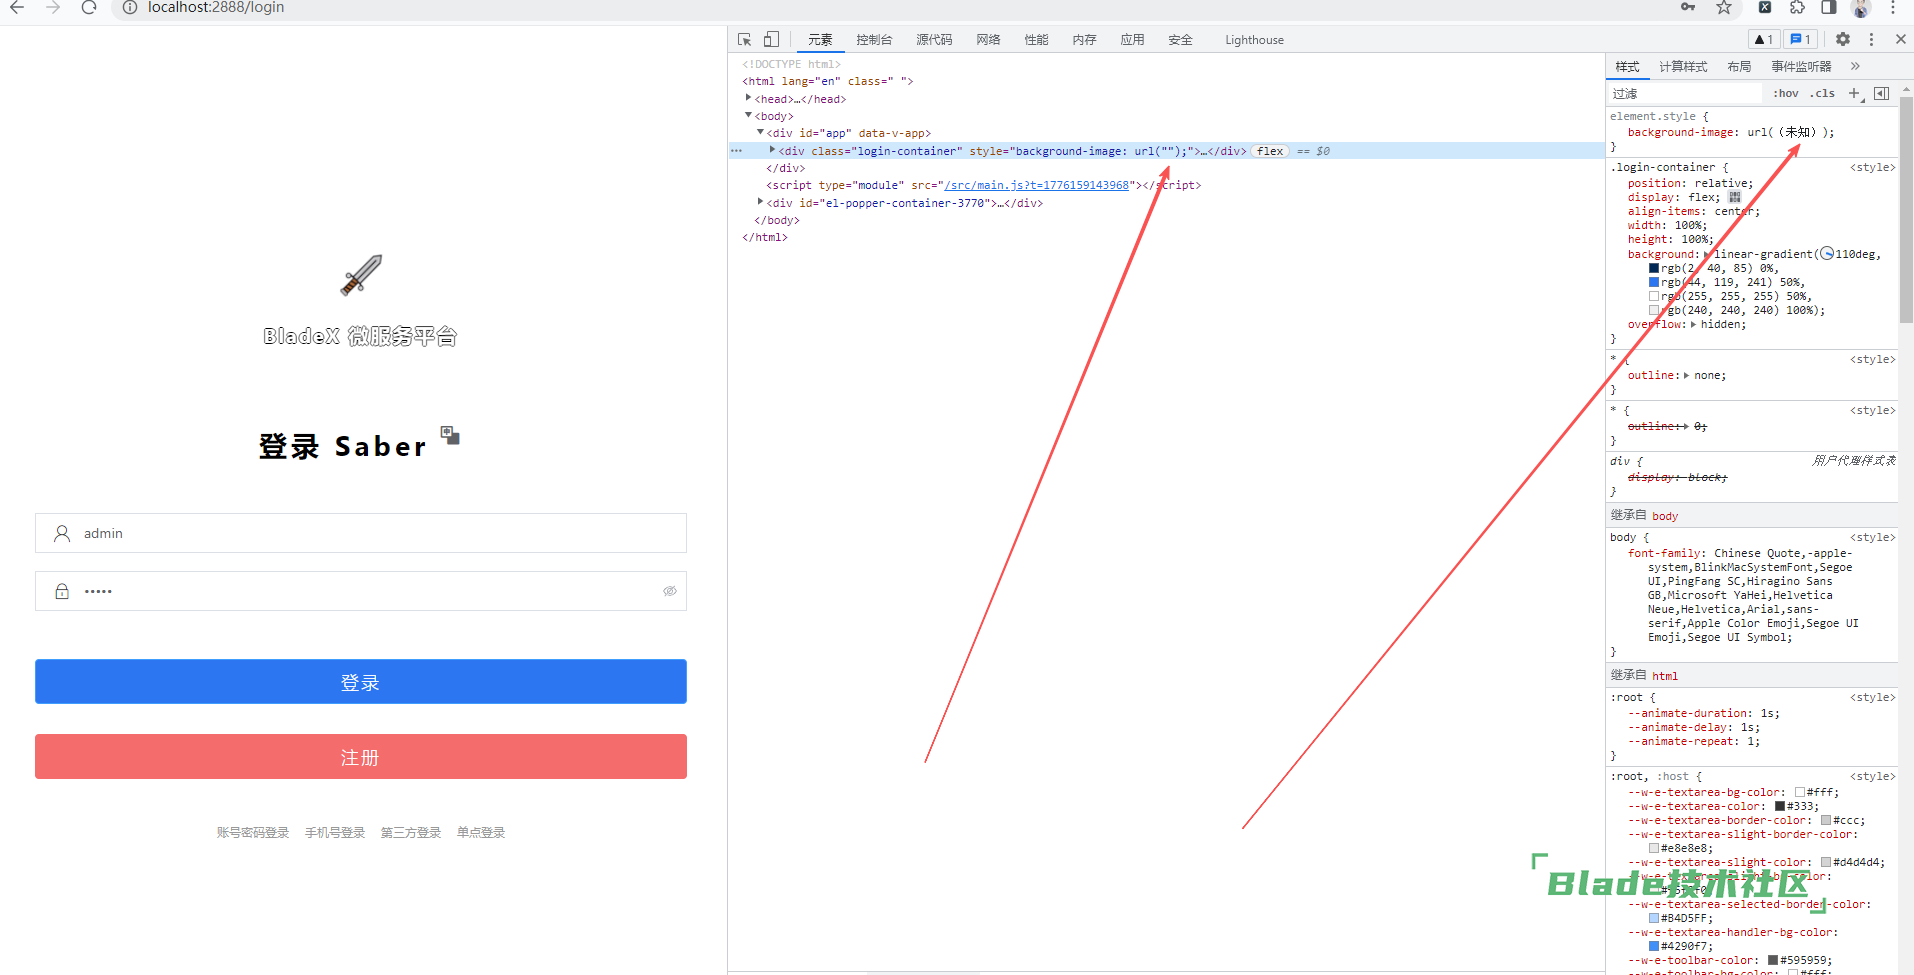The image size is (1914, 975).
Task: Switch to the 控制台 console tab
Action: 873,40
